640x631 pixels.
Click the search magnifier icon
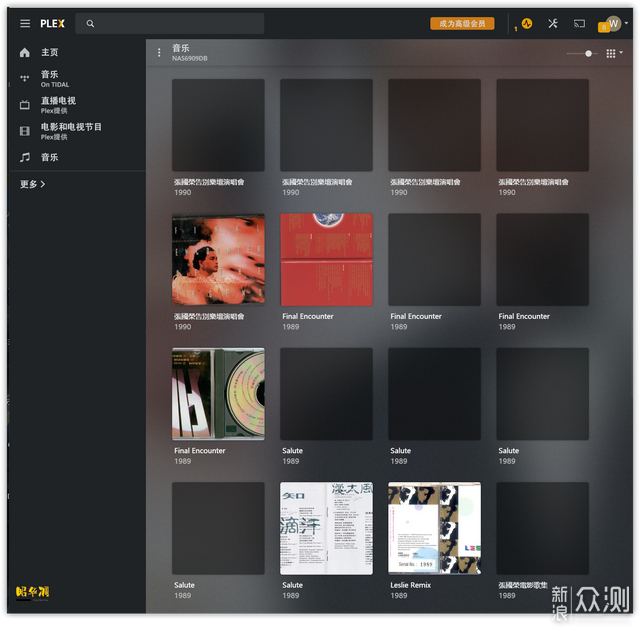(x=90, y=24)
